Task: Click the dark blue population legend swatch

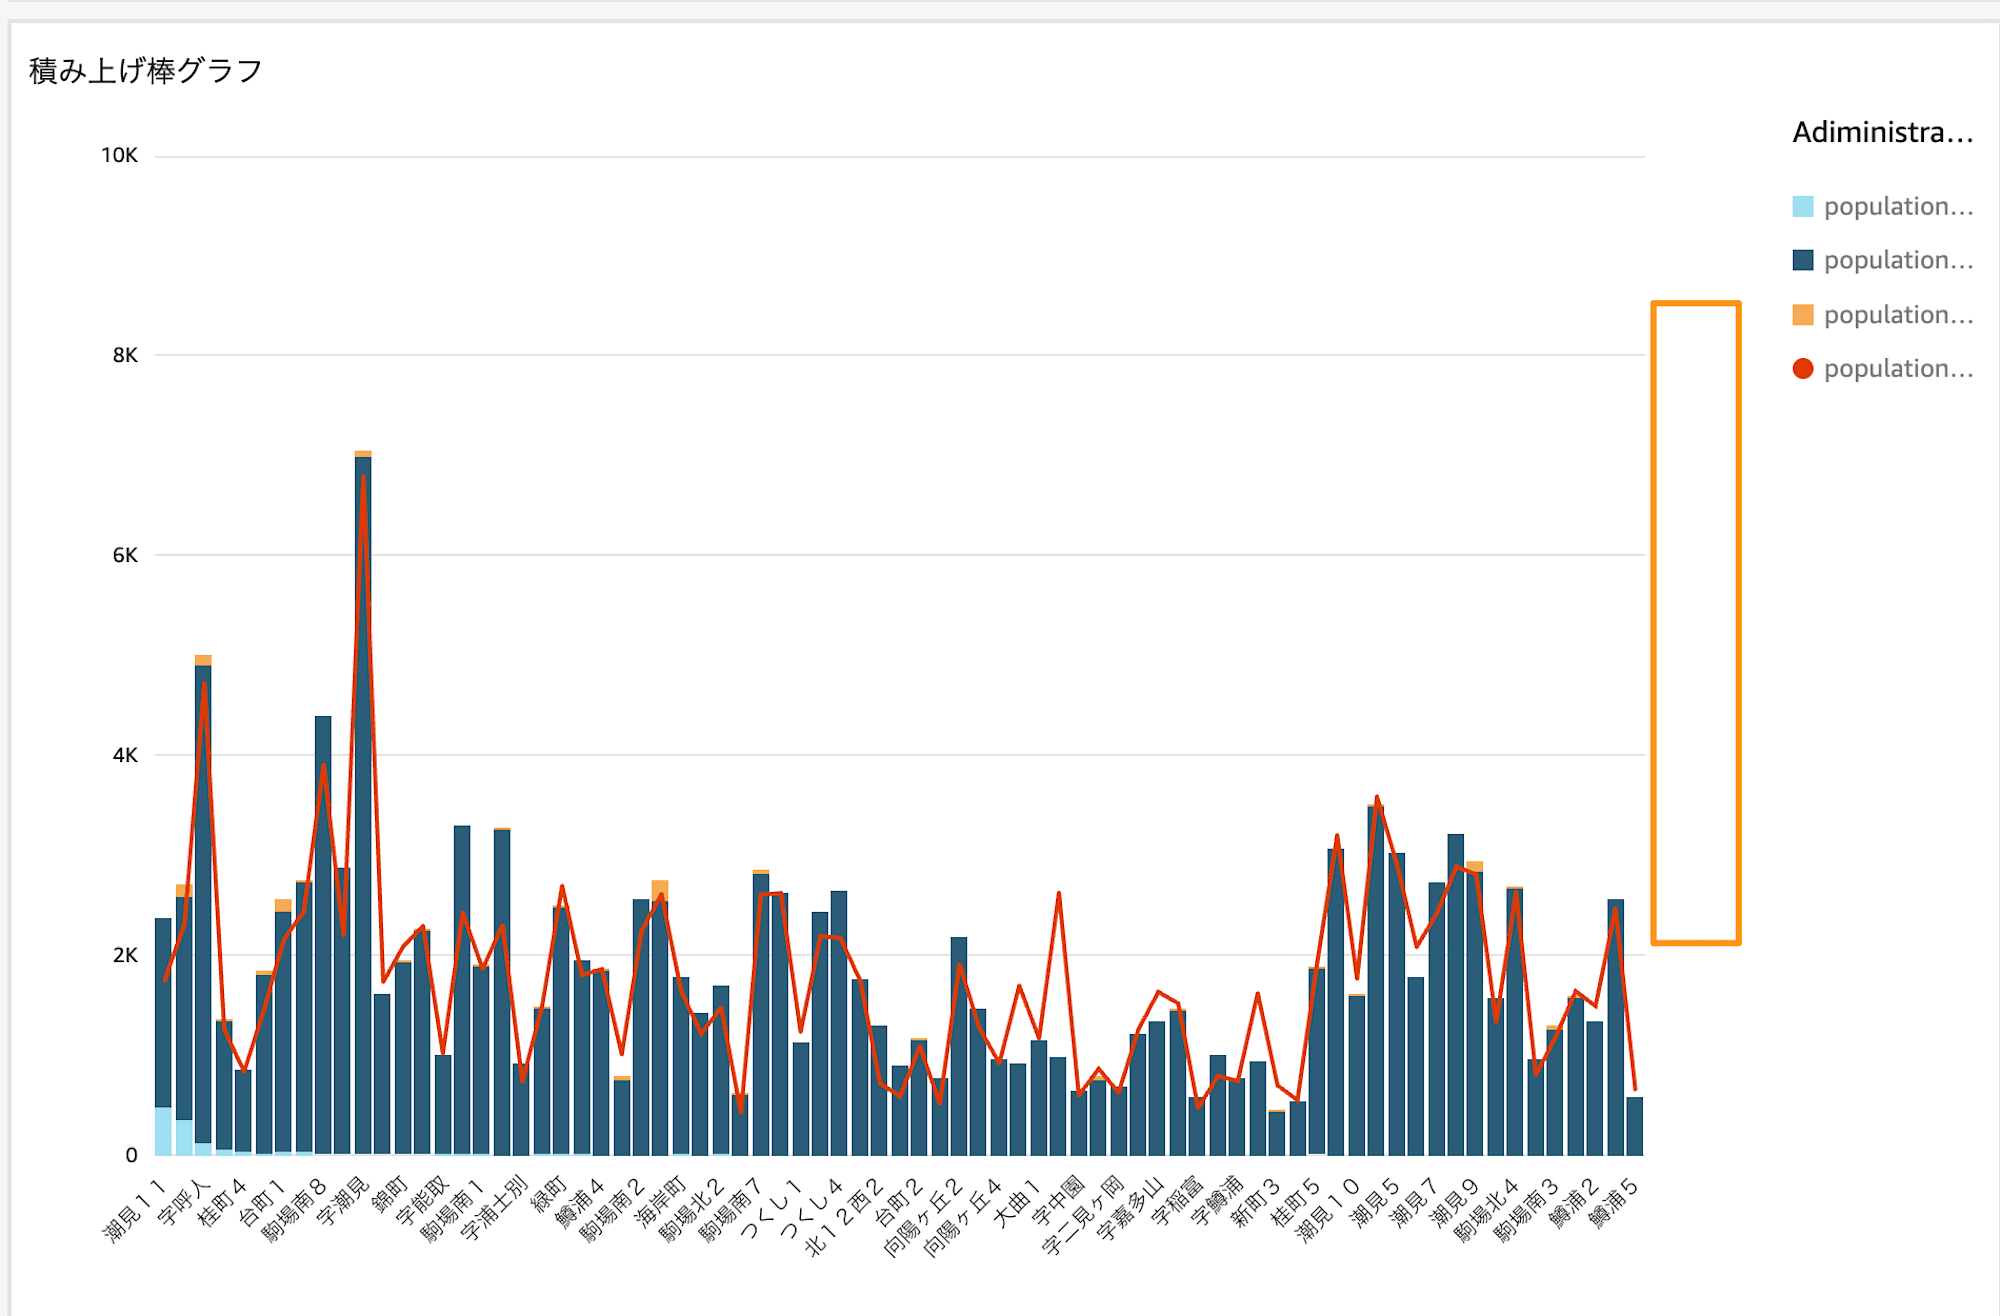Action: tap(1803, 261)
